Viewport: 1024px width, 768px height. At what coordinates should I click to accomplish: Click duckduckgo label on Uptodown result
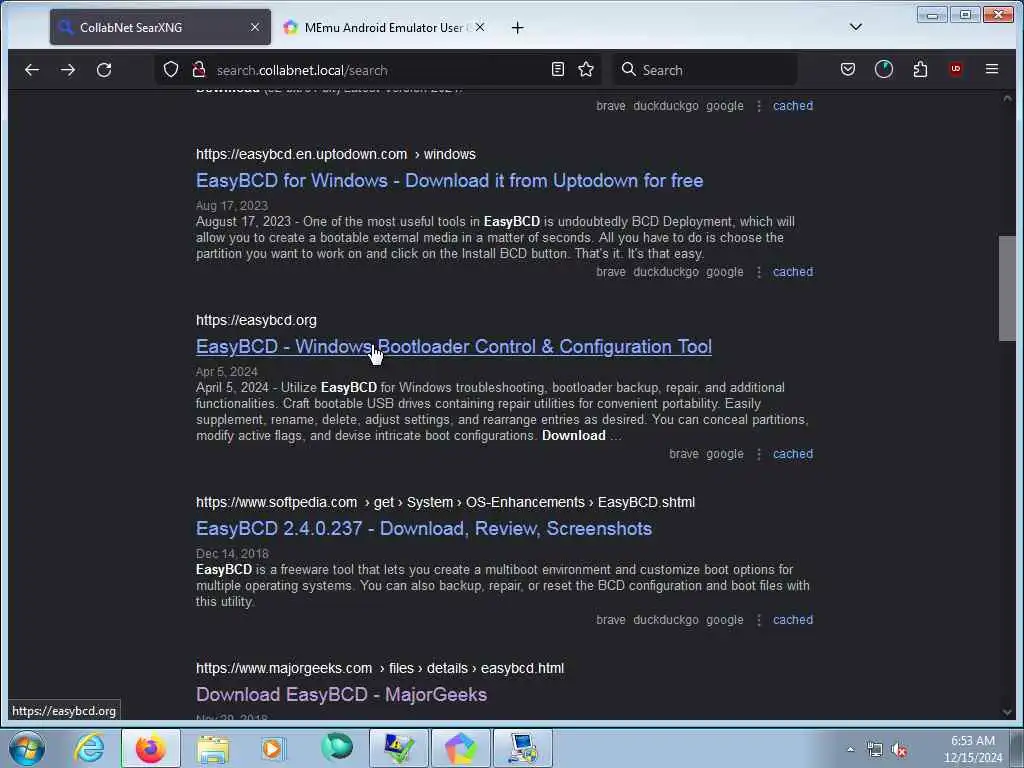pyautogui.click(x=665, y=272)
